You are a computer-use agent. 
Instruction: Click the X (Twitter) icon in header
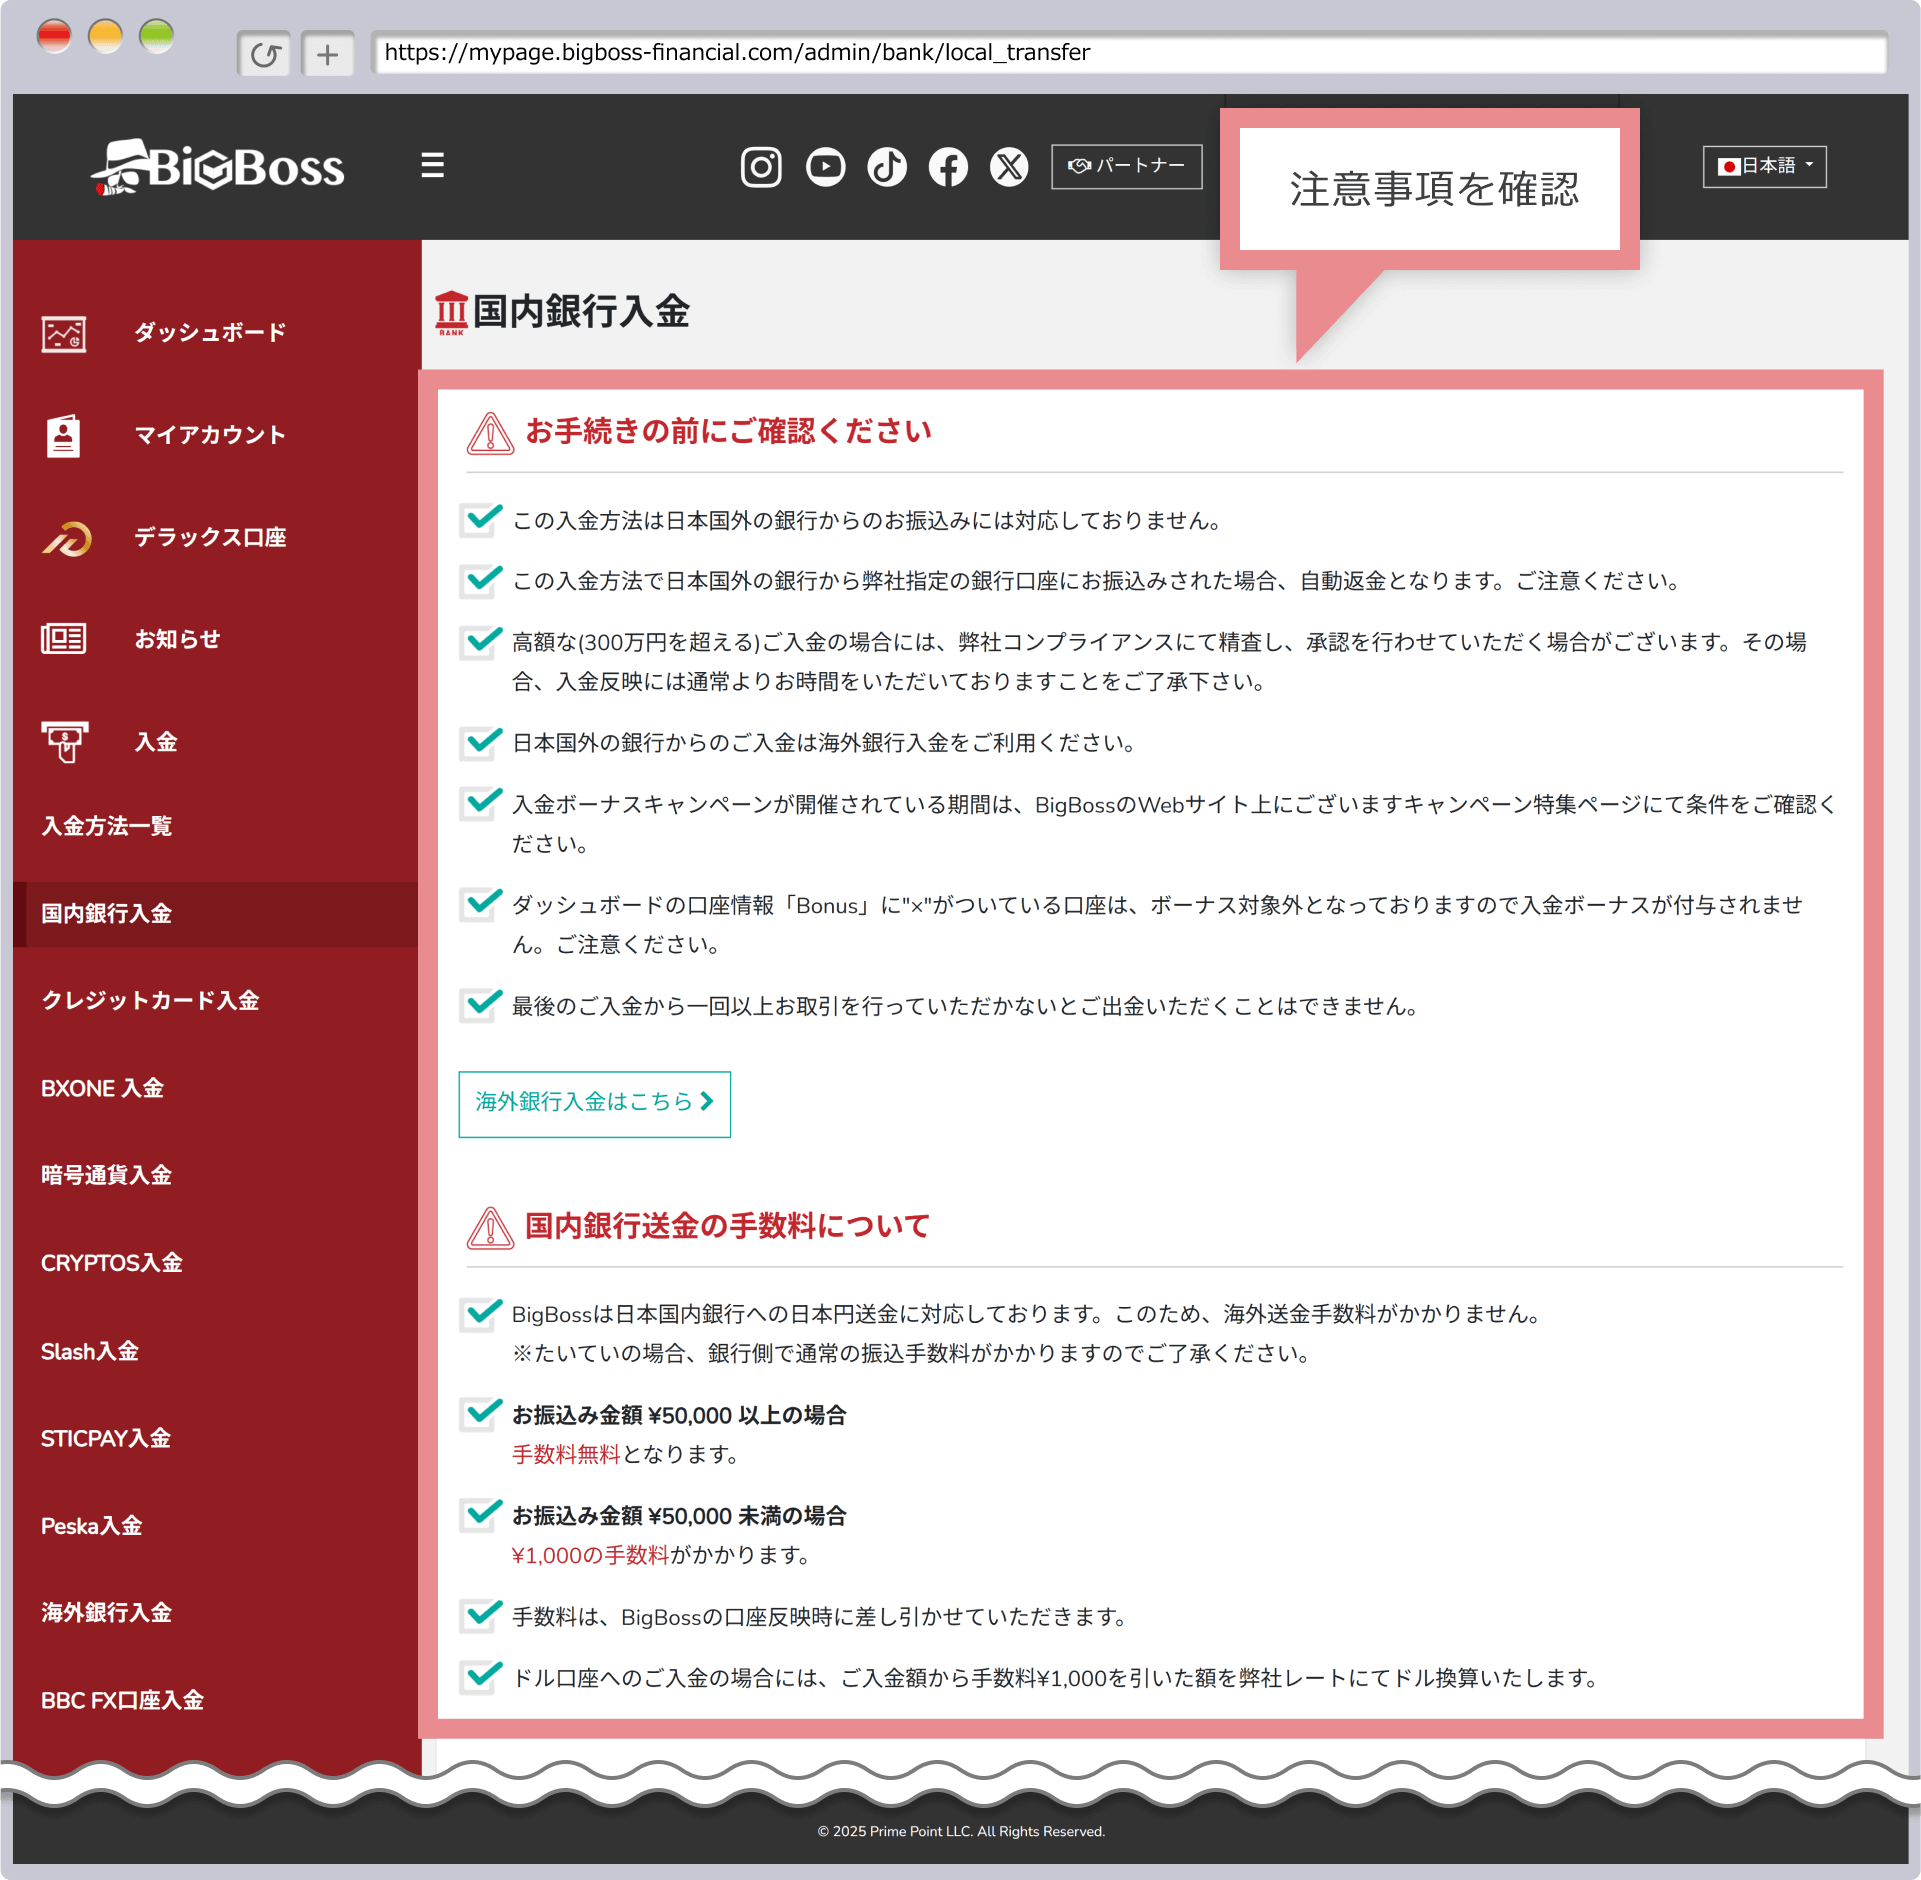1009,167
